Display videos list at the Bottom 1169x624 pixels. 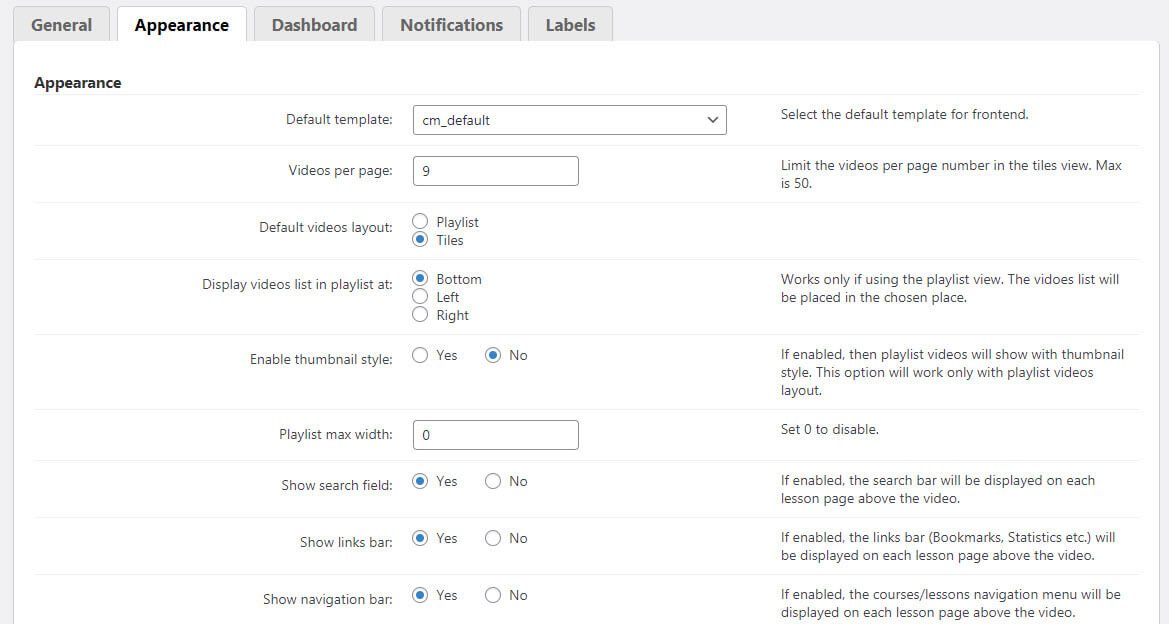420,278
